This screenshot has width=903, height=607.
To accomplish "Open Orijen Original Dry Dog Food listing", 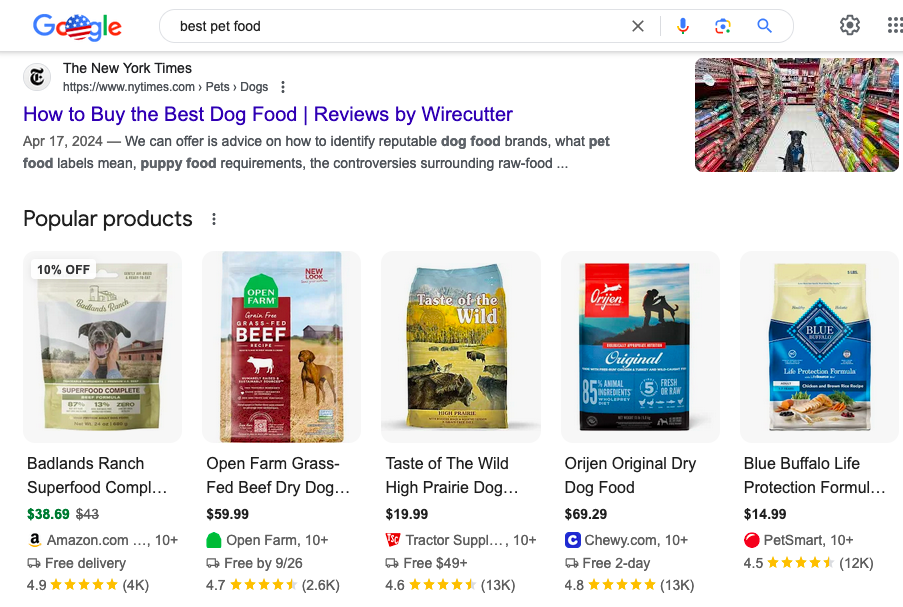I will pos(630,475).
